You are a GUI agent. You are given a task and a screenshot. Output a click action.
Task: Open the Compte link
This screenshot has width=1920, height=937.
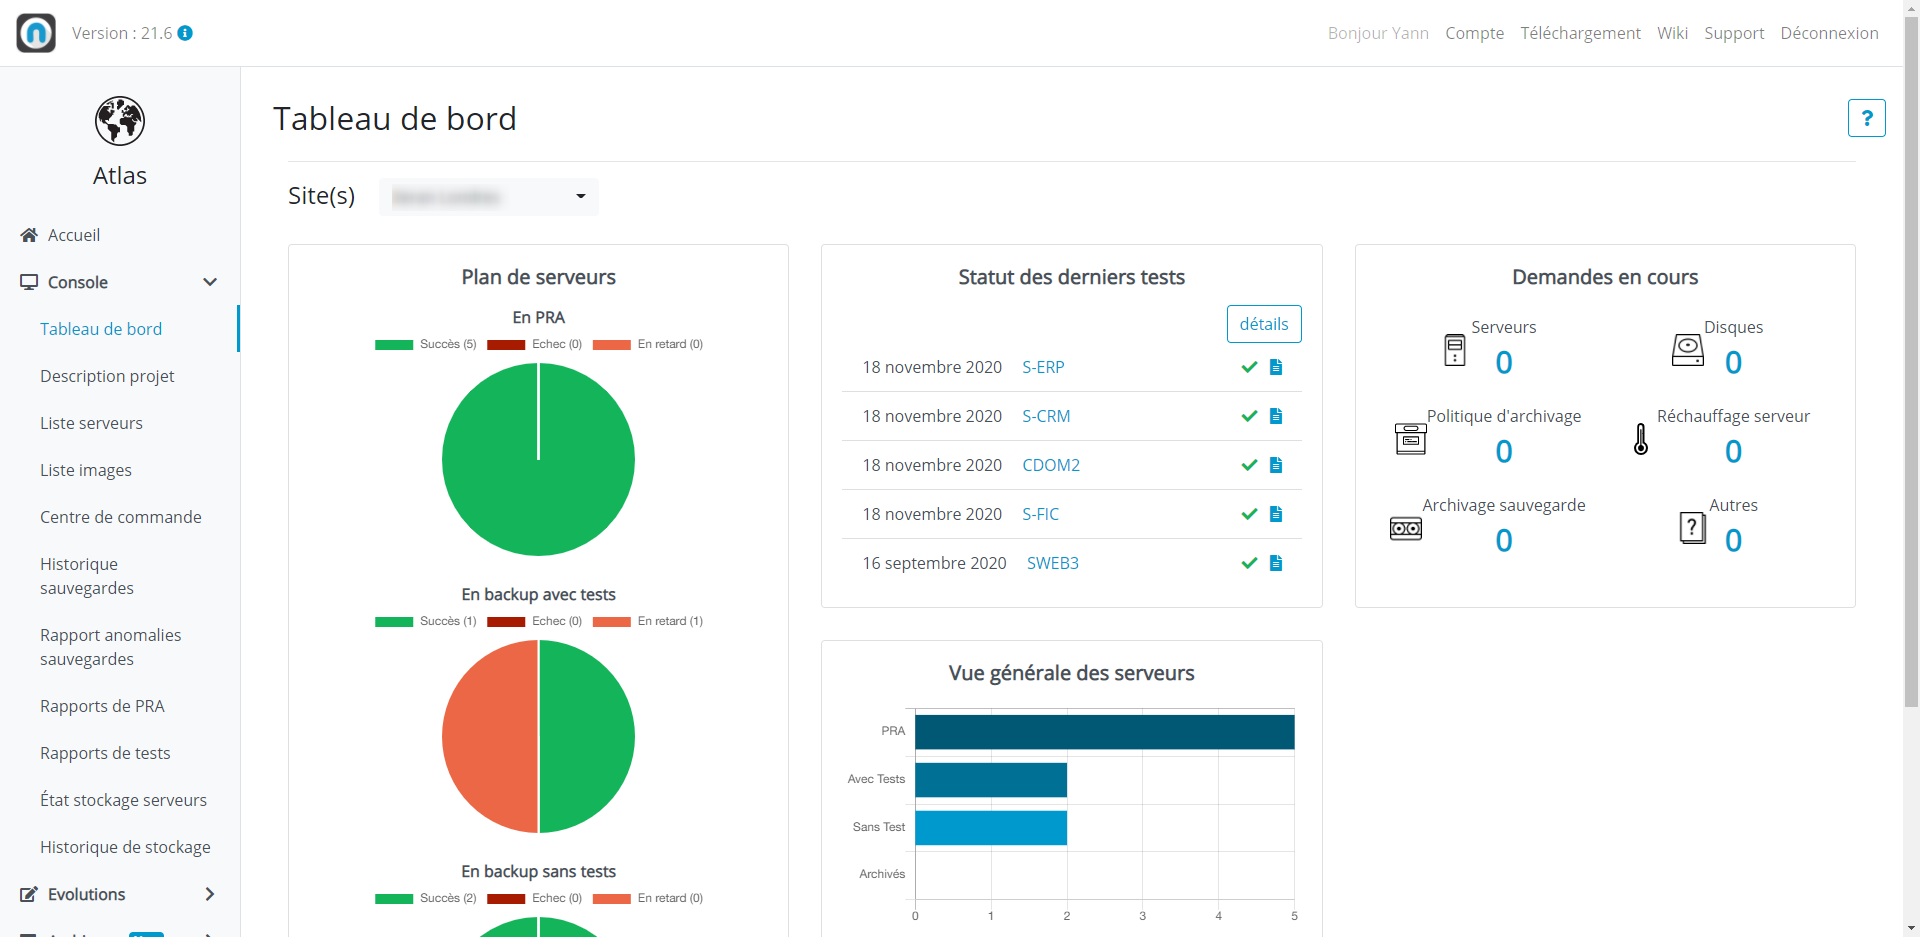(x=1474, y=33)
